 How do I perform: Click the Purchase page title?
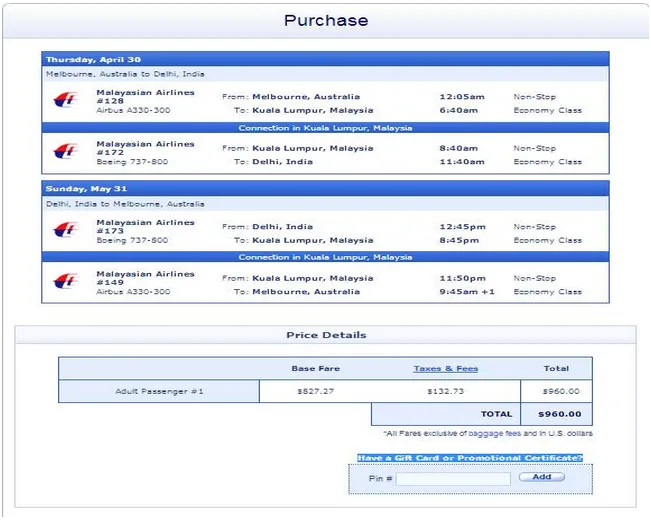325,20
